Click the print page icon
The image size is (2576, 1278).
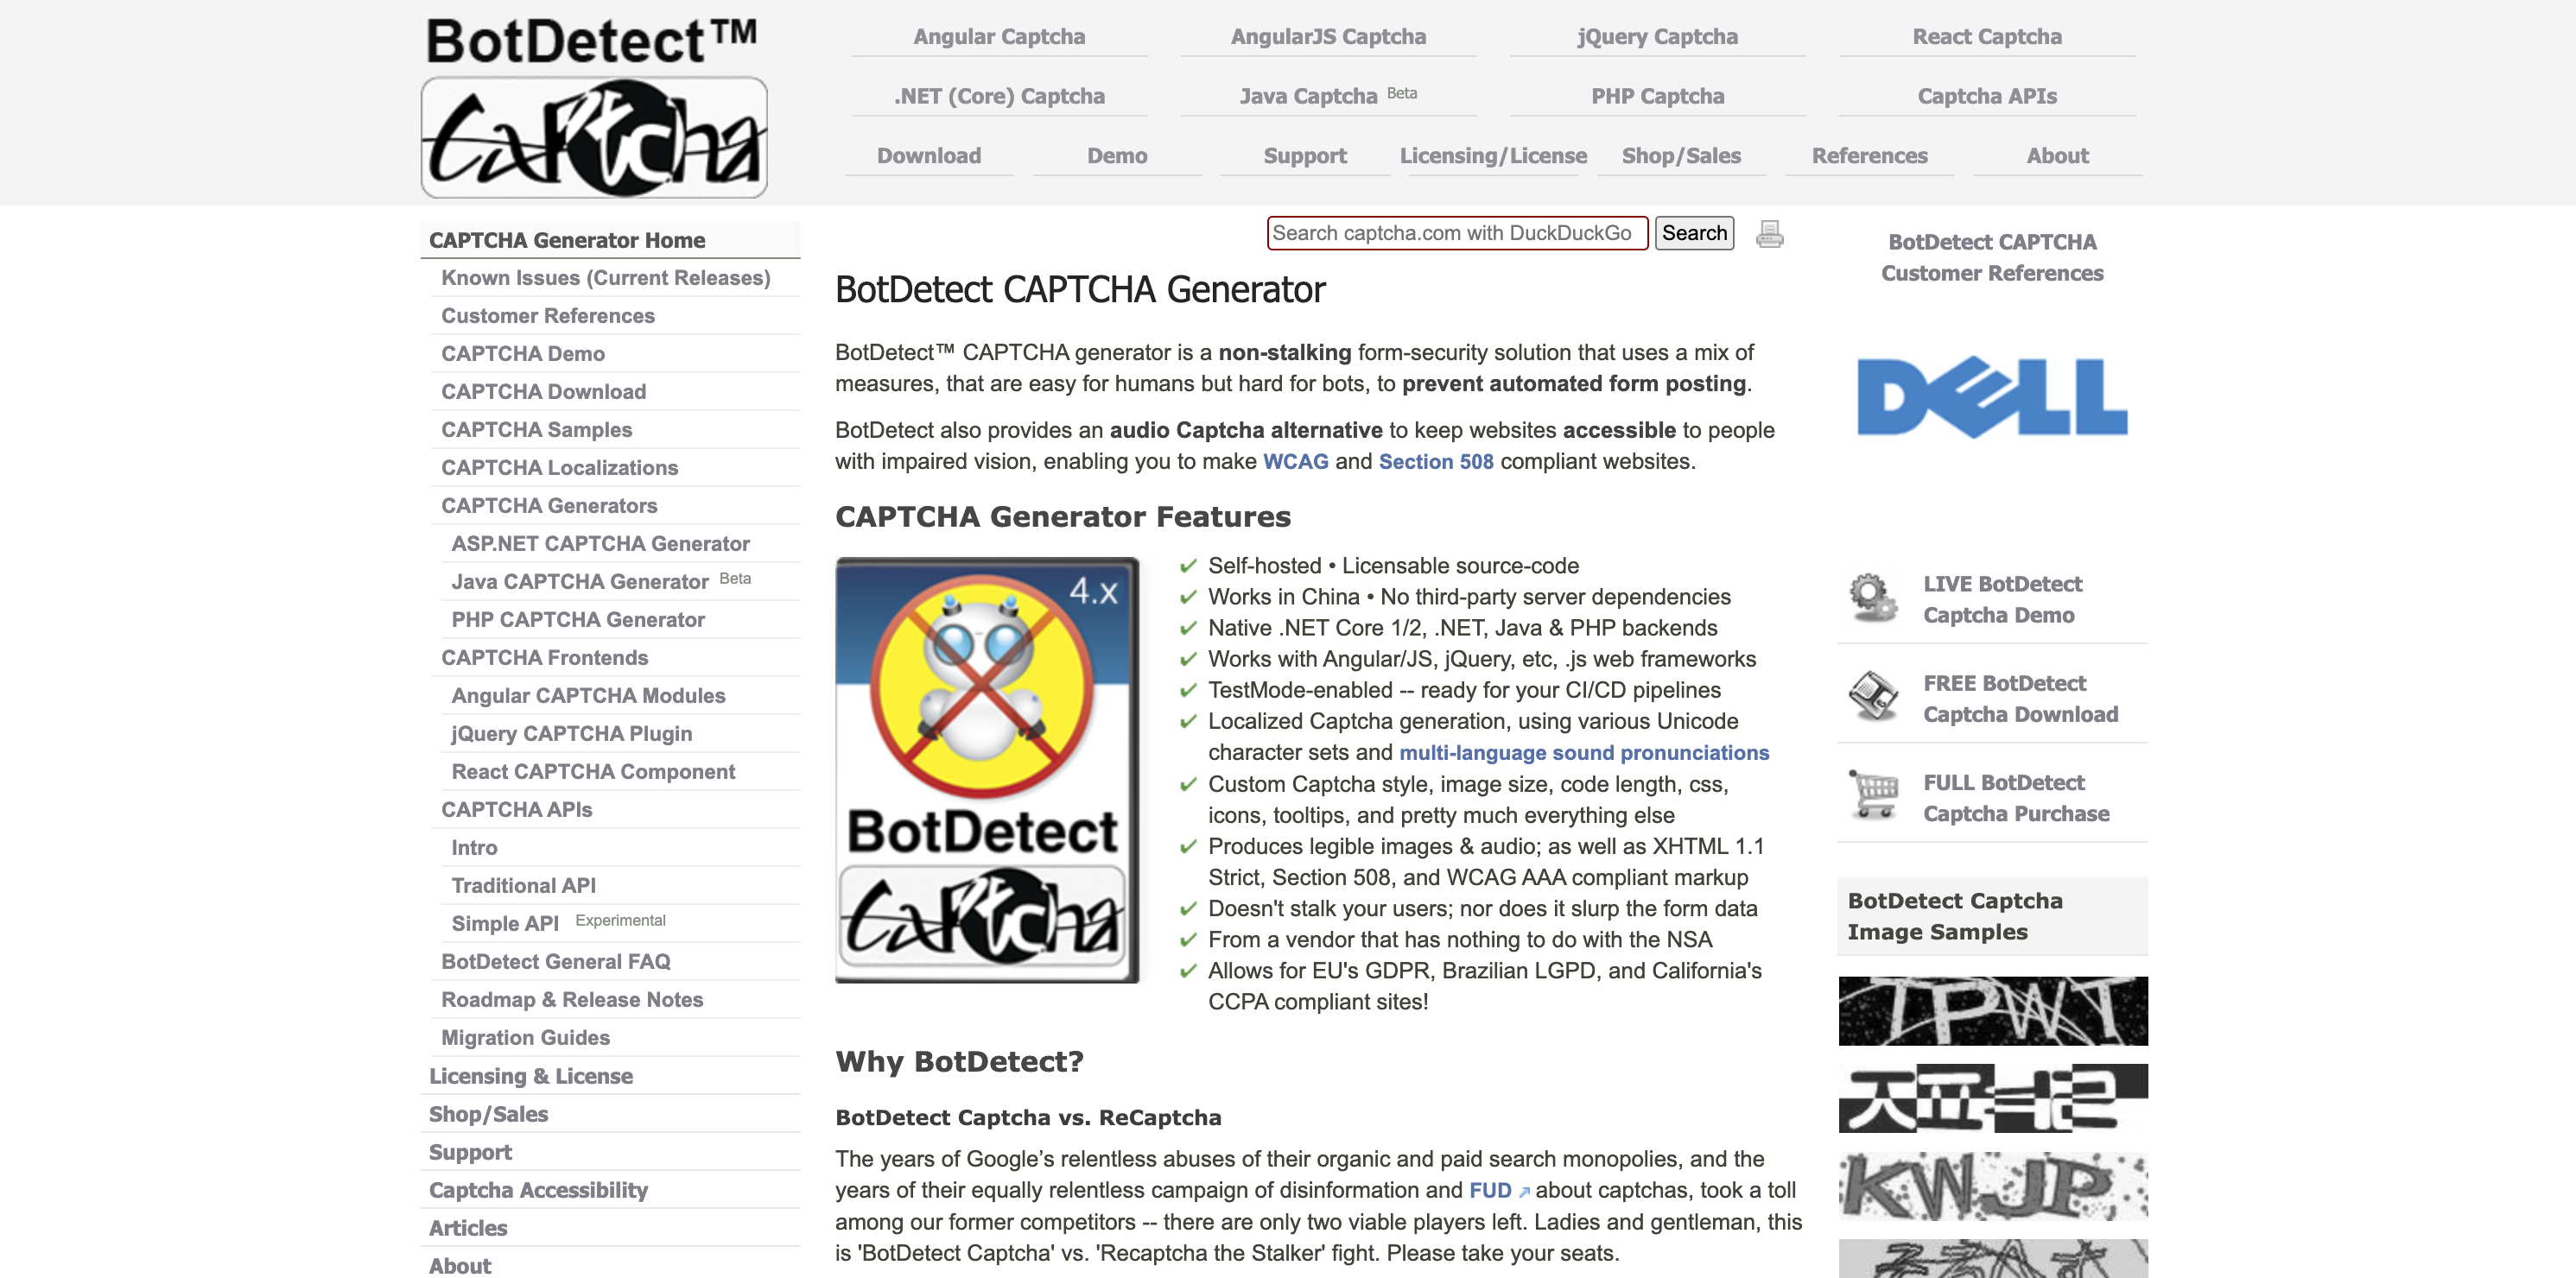point(1768,233)
